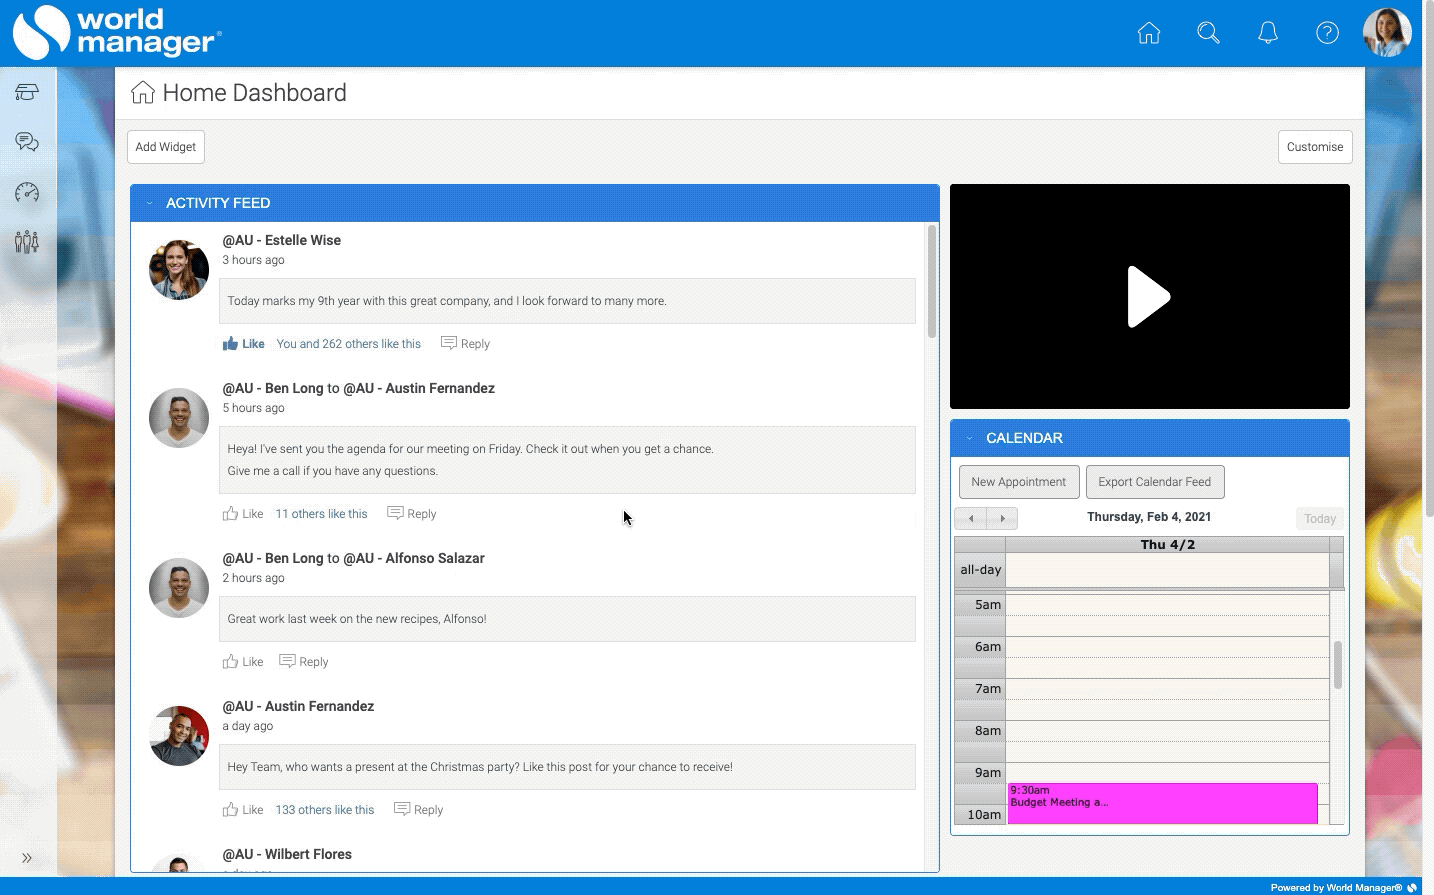Open the people sidebar icon
Screen dimensions: 1434x895
point(27,241)
